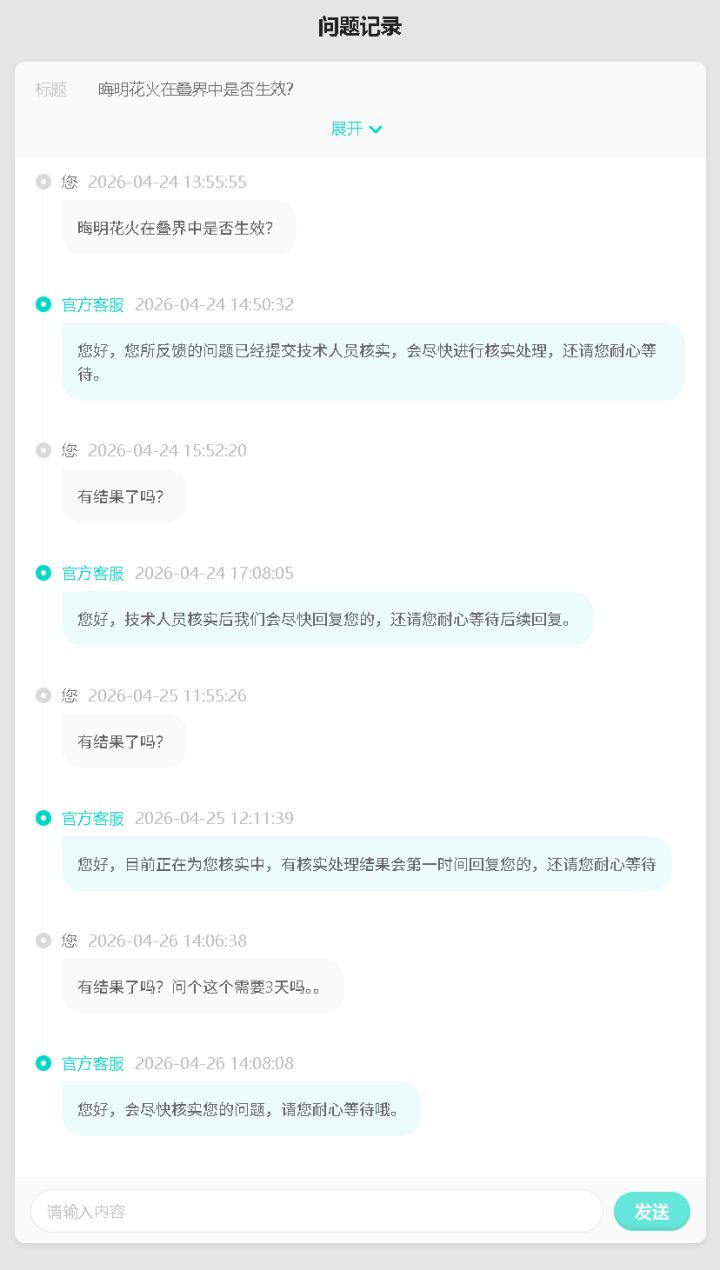The height and width of the screenshot is (1270, 720).
Task: Click the teal marker beside 14:50:32 official reply
Action: tap(43, 304)
